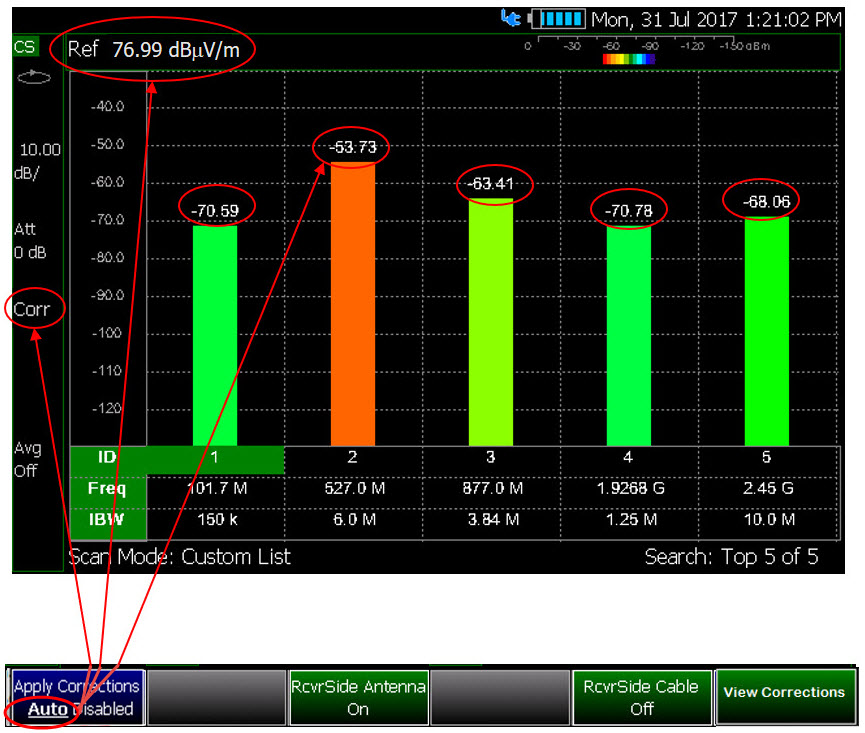Select the Ref 76.99 dBµV/m reference level

click(x=153, y=50)
